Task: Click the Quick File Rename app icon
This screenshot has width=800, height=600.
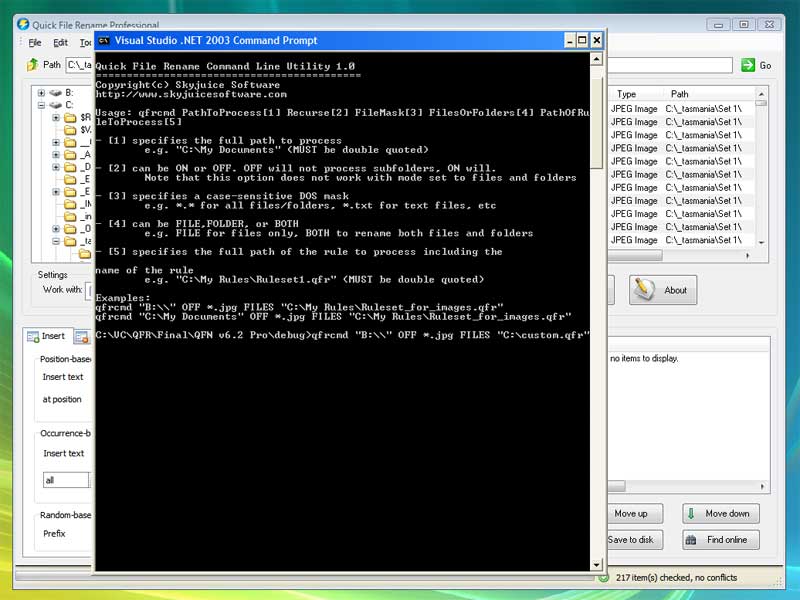Action: click(x=22, y=24)
